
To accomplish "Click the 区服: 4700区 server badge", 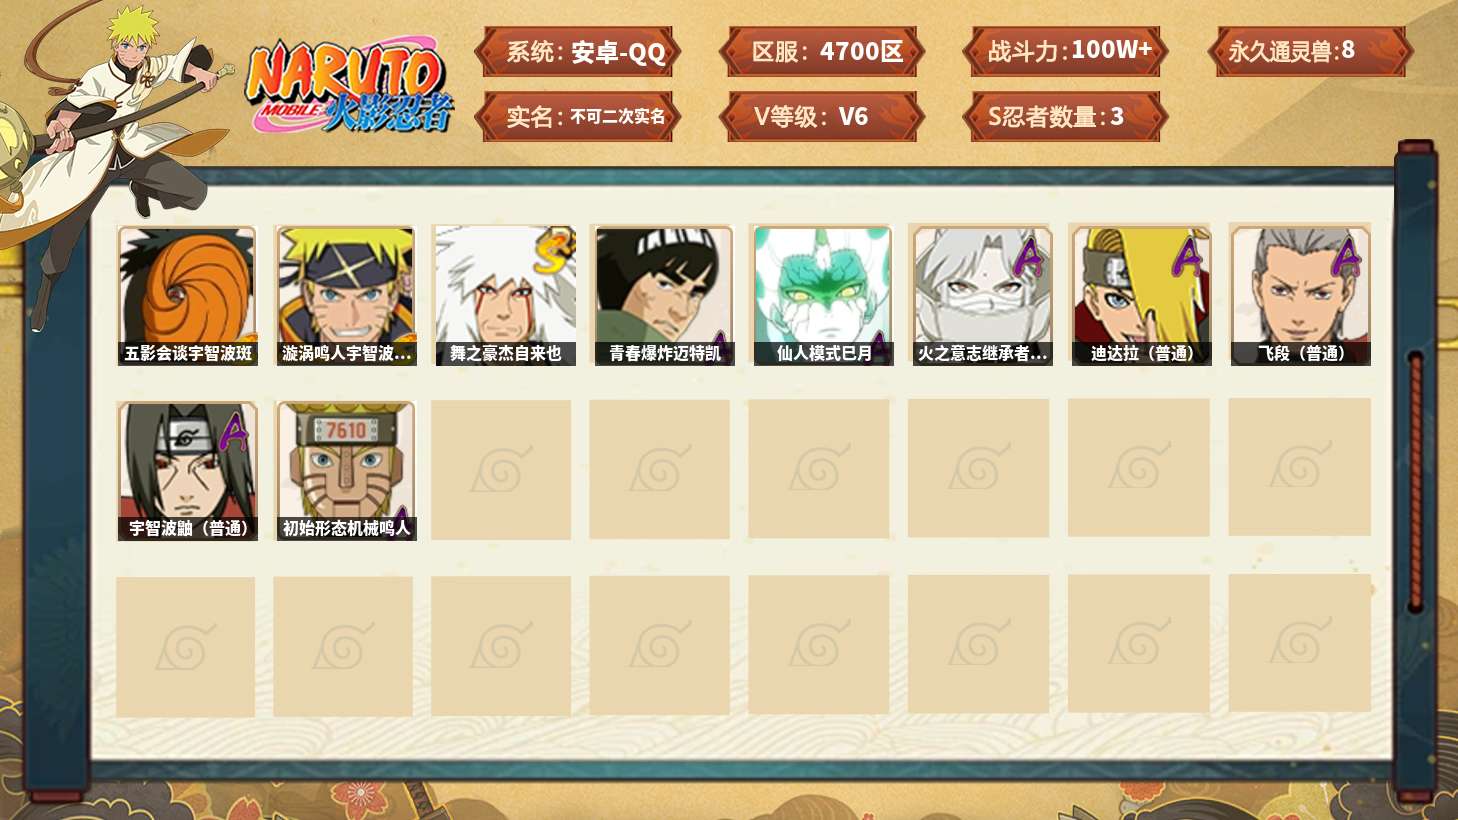I will 822,52.
